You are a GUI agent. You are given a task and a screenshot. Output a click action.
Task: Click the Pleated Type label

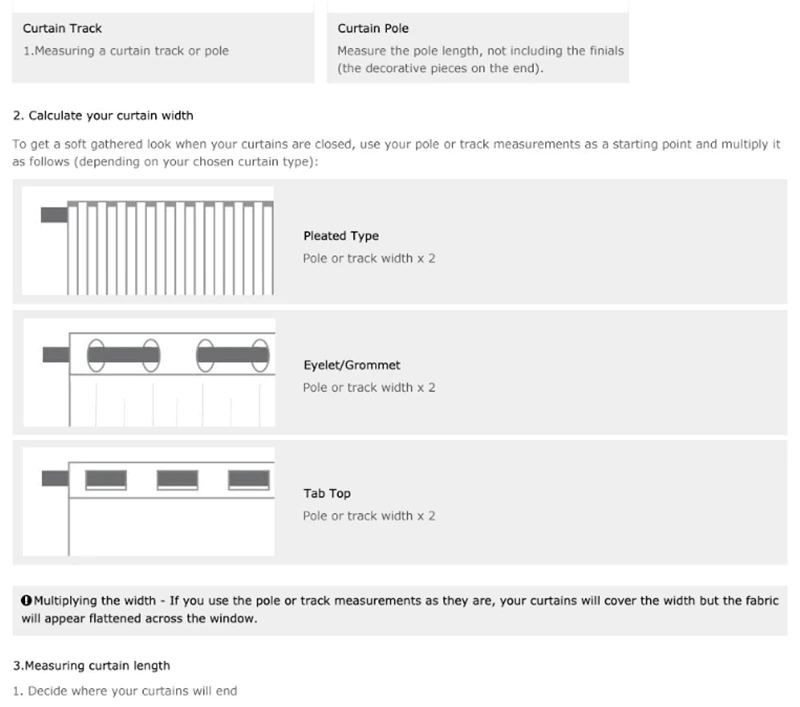pyautogui.click(x=341, y=237)
